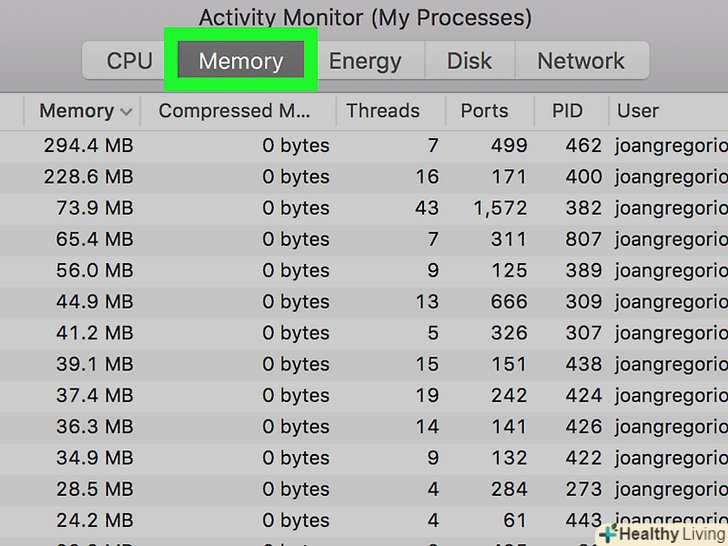This screenshot has height=546, width=728.
Task: Sort by the Ports column header
Action: (x=484, y=111)
